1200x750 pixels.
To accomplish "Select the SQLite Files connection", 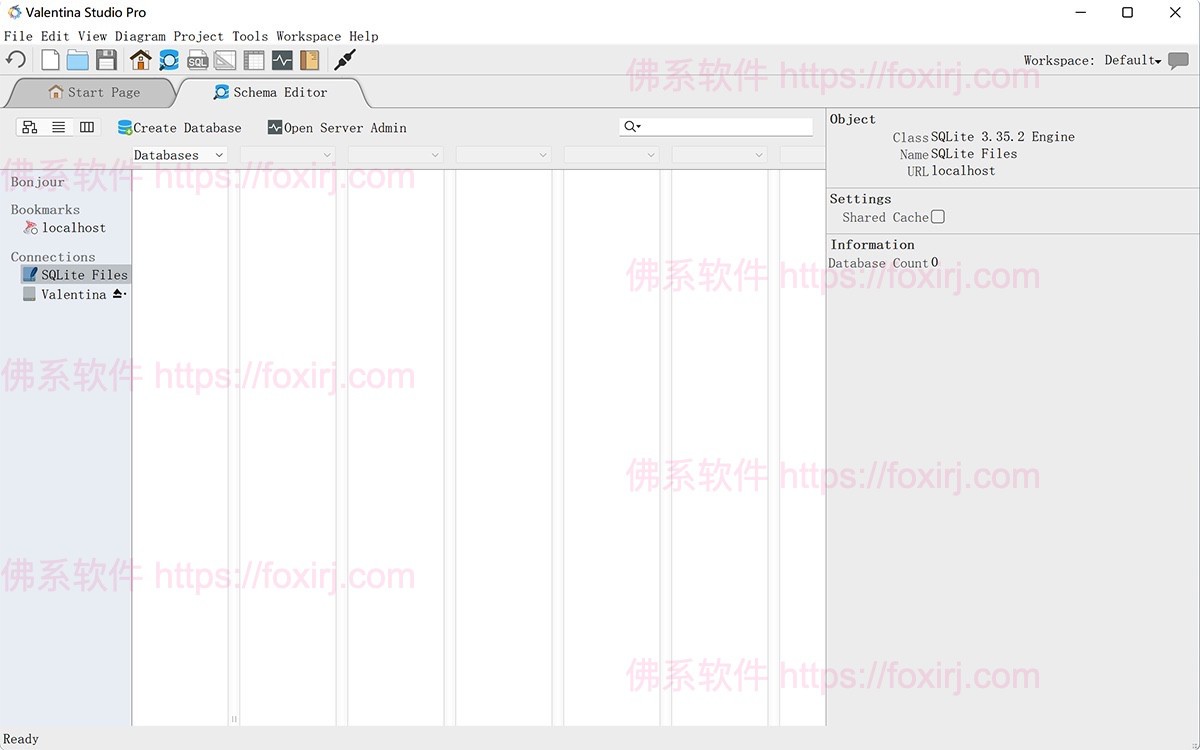I will (85, 274).
